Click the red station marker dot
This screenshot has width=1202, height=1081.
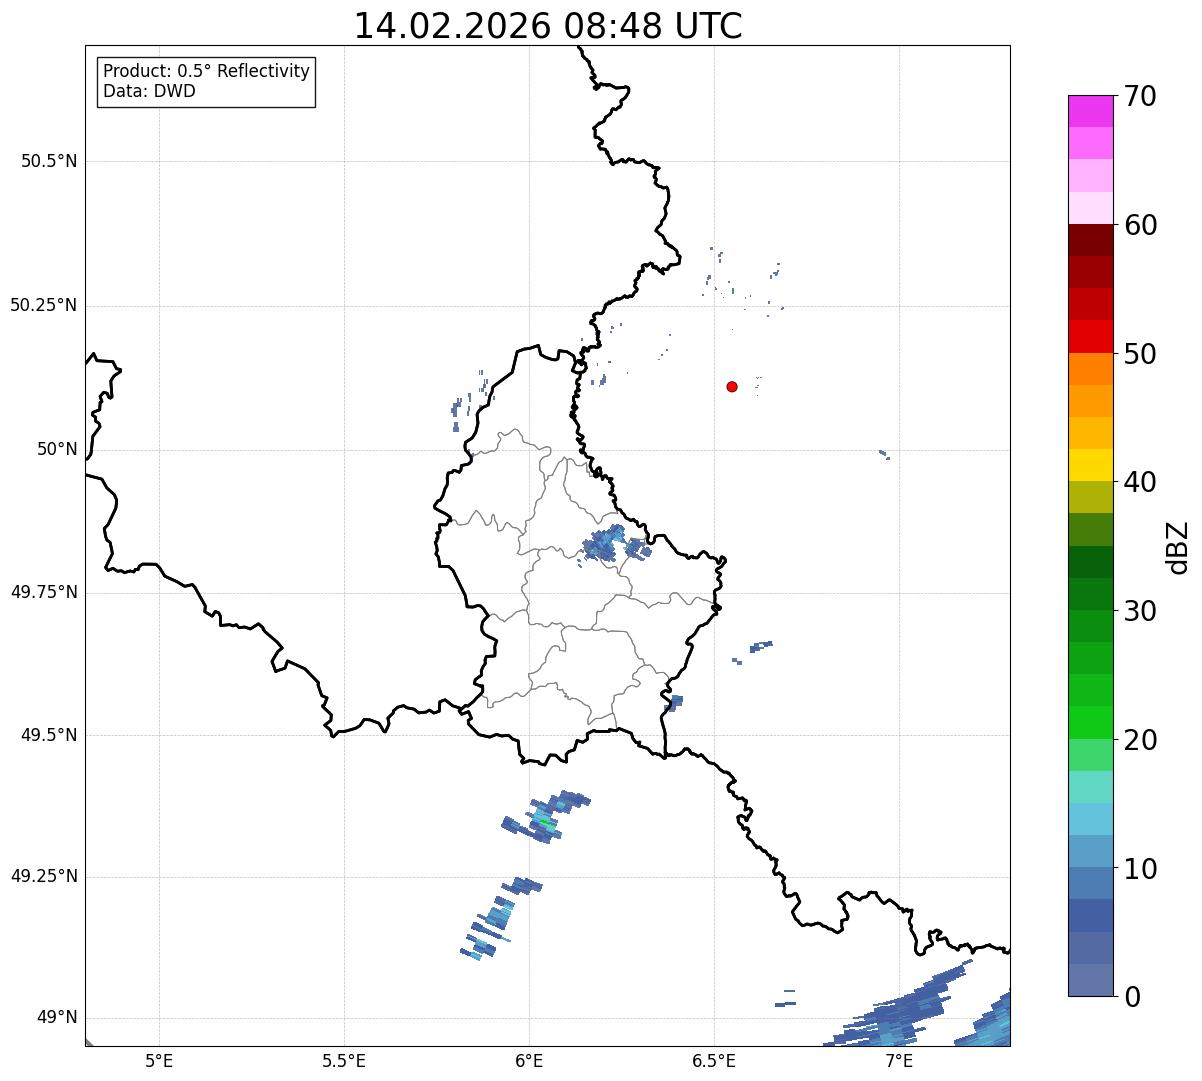click(732, 386)
